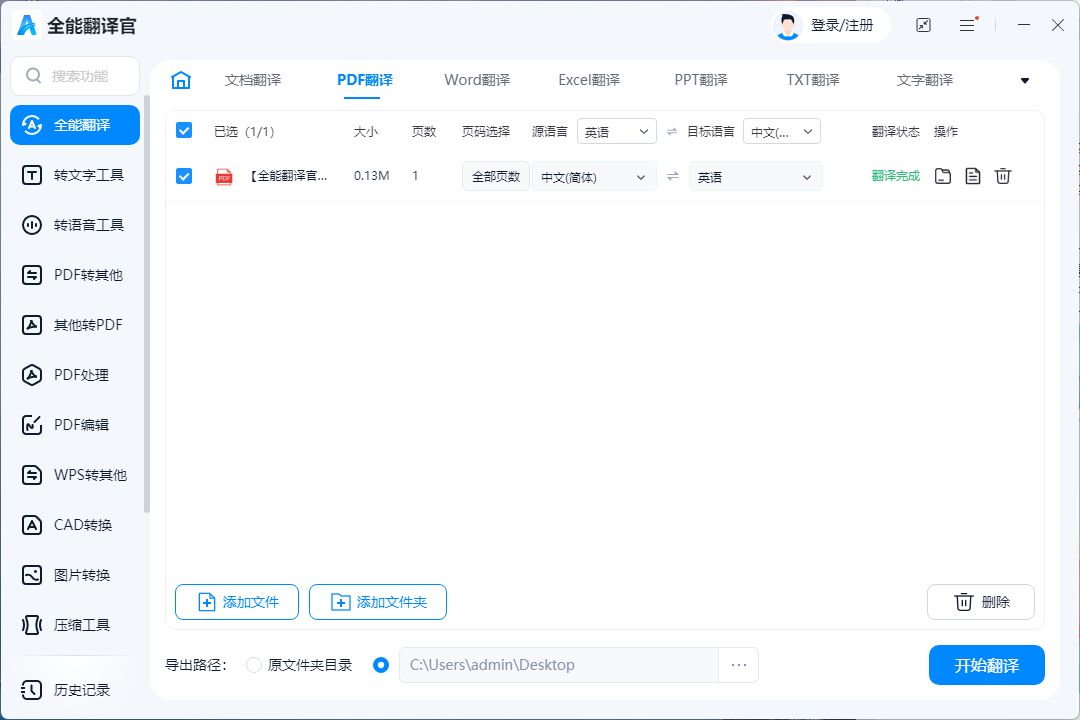1080x720 pixels.
Task: Open row target language dropdown 英语
Action: pos(756,177)
